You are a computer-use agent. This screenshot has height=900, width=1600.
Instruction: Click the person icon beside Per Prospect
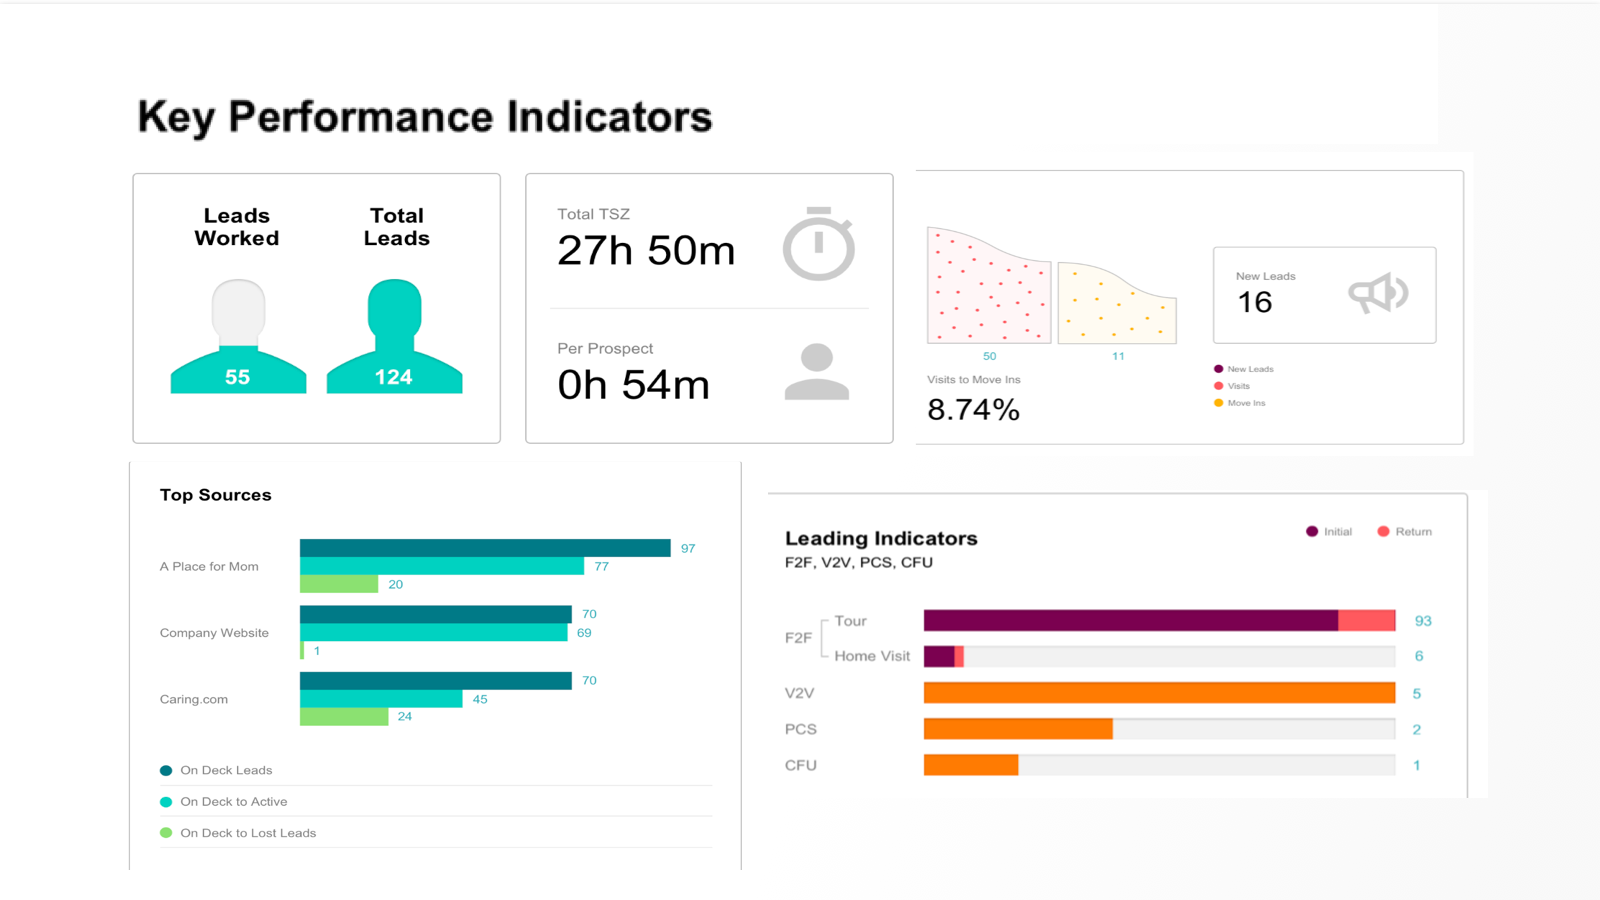pyautogui.click(x=817, y=372)
